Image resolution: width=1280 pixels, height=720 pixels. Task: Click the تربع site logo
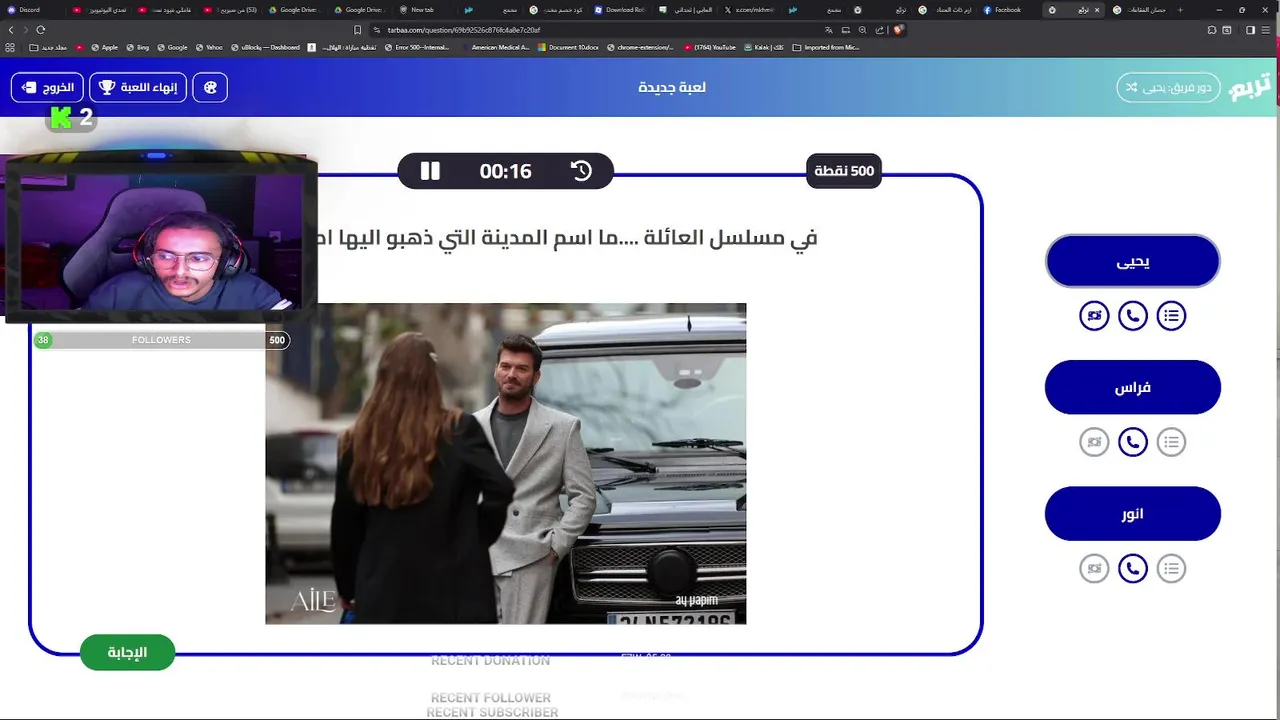(1250, 87)
